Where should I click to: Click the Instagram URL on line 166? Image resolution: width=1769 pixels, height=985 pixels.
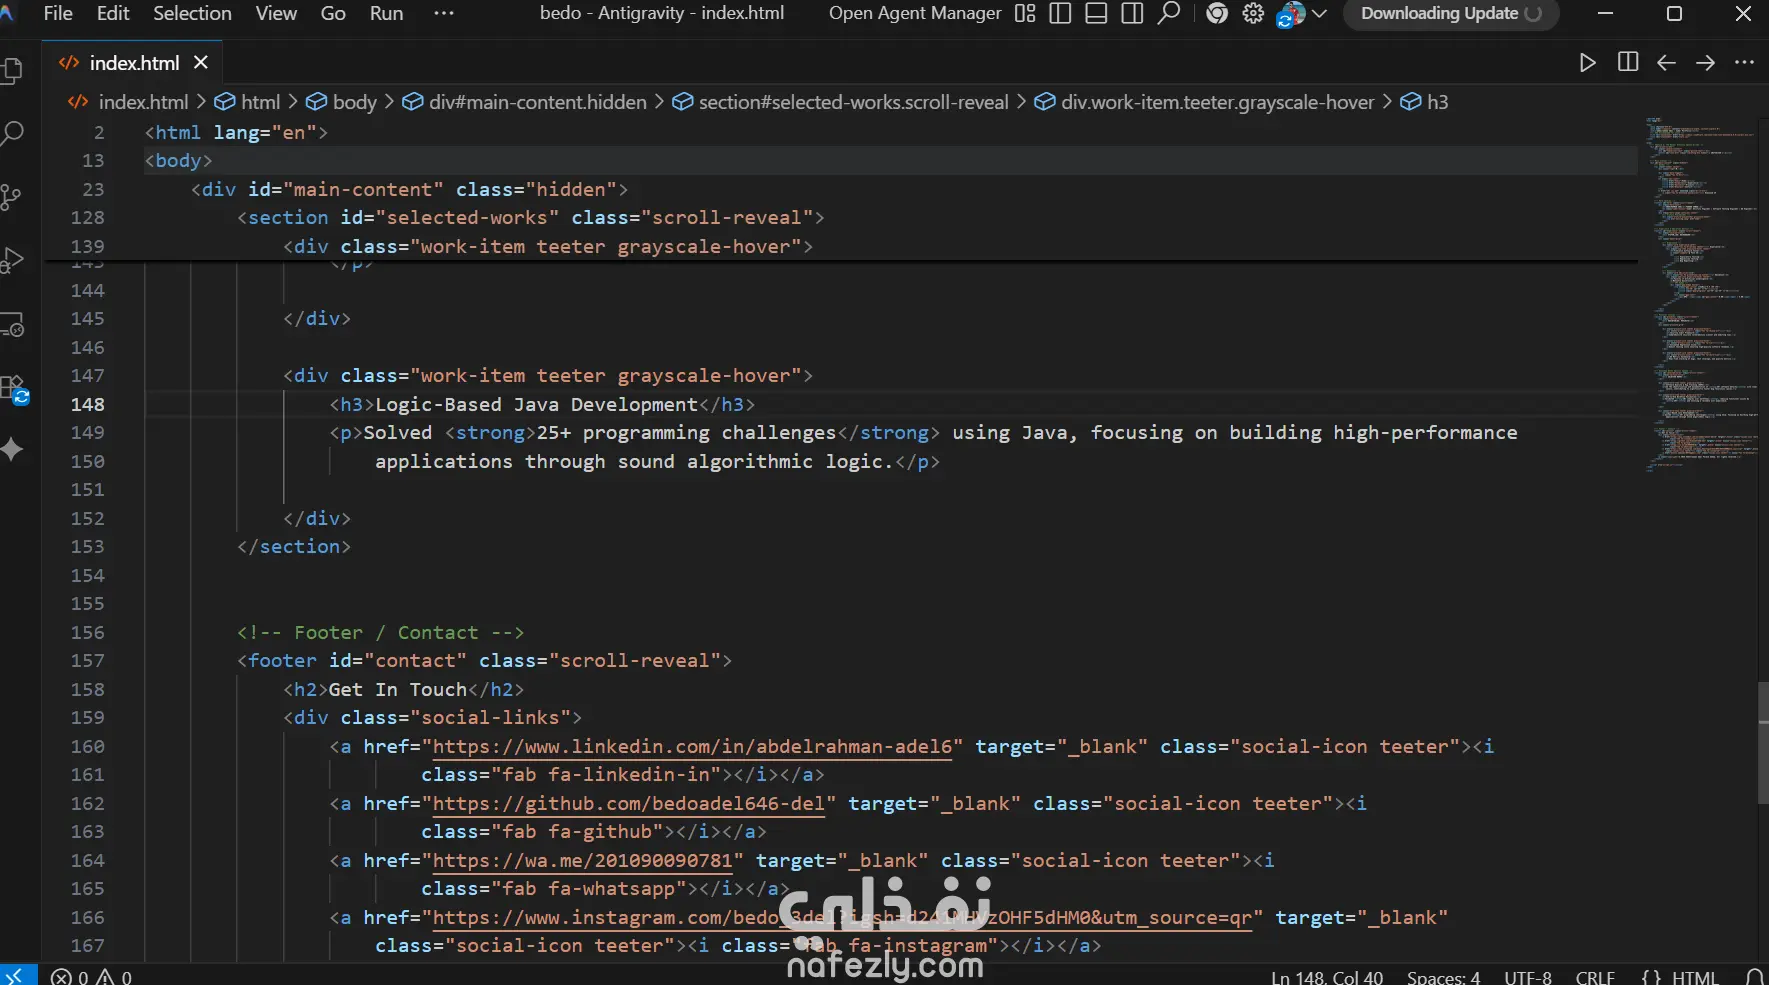(842, 918)
